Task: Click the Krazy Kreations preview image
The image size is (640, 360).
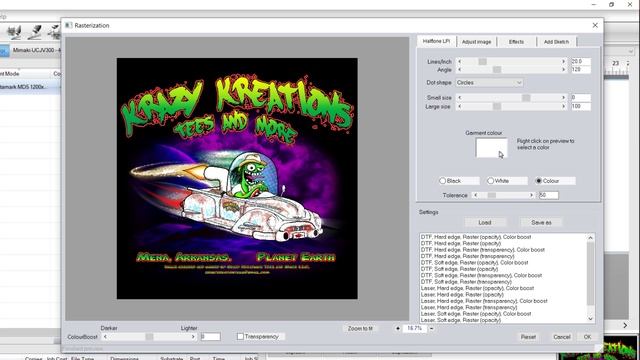Action: point(237,178)
